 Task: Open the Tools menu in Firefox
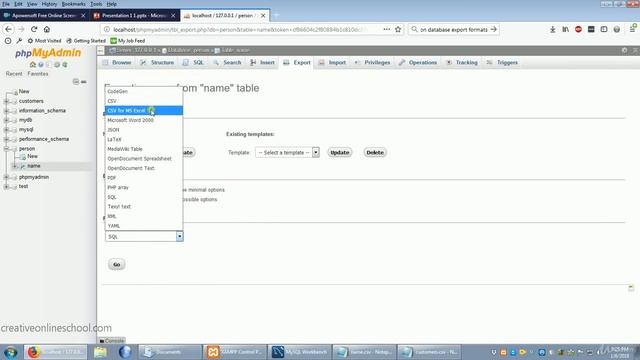click(x=96, y=4)
